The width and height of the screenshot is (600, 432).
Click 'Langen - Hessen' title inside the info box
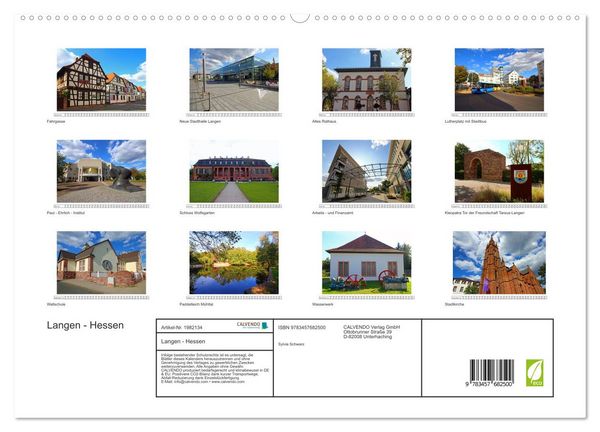tap(183, 341)
